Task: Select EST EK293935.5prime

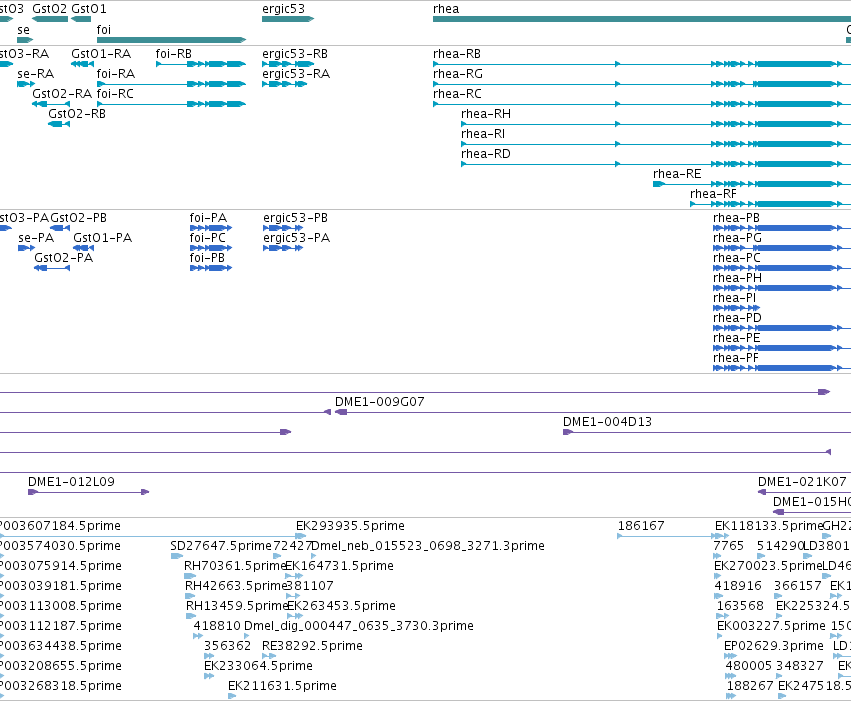Action: [x=301, y=536]
